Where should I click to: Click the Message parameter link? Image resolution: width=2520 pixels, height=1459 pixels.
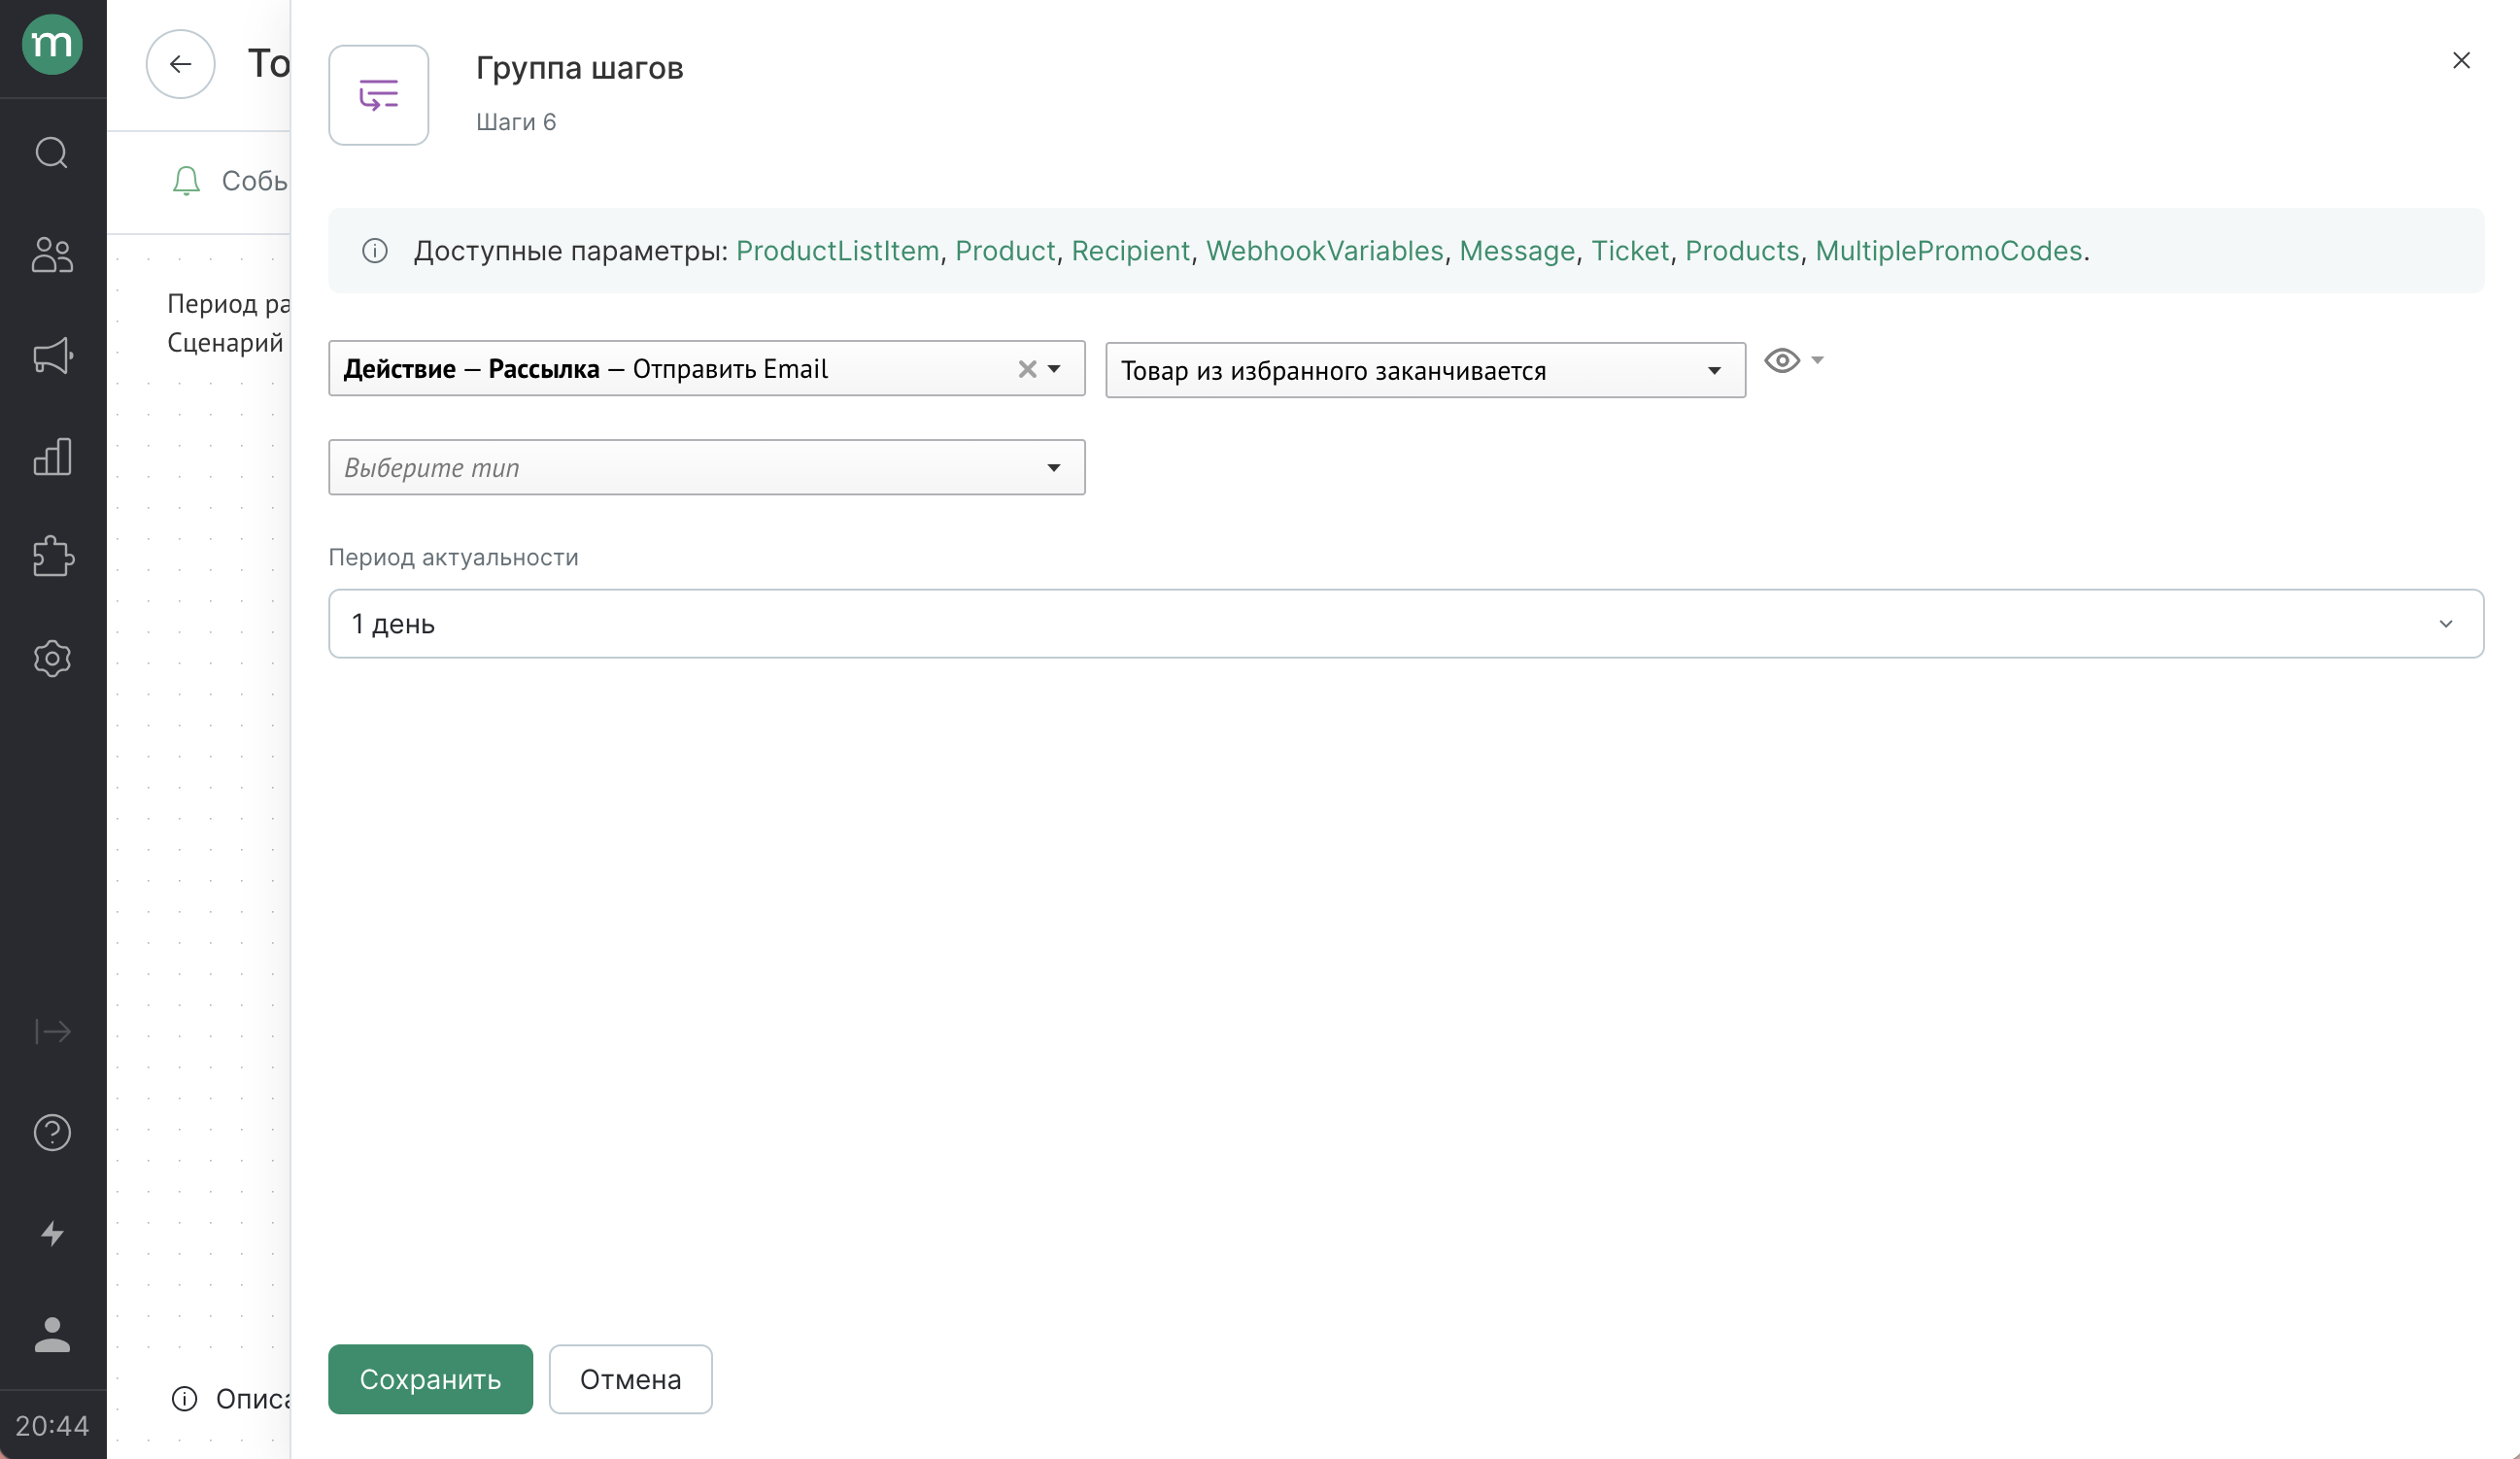(1517, 251)
